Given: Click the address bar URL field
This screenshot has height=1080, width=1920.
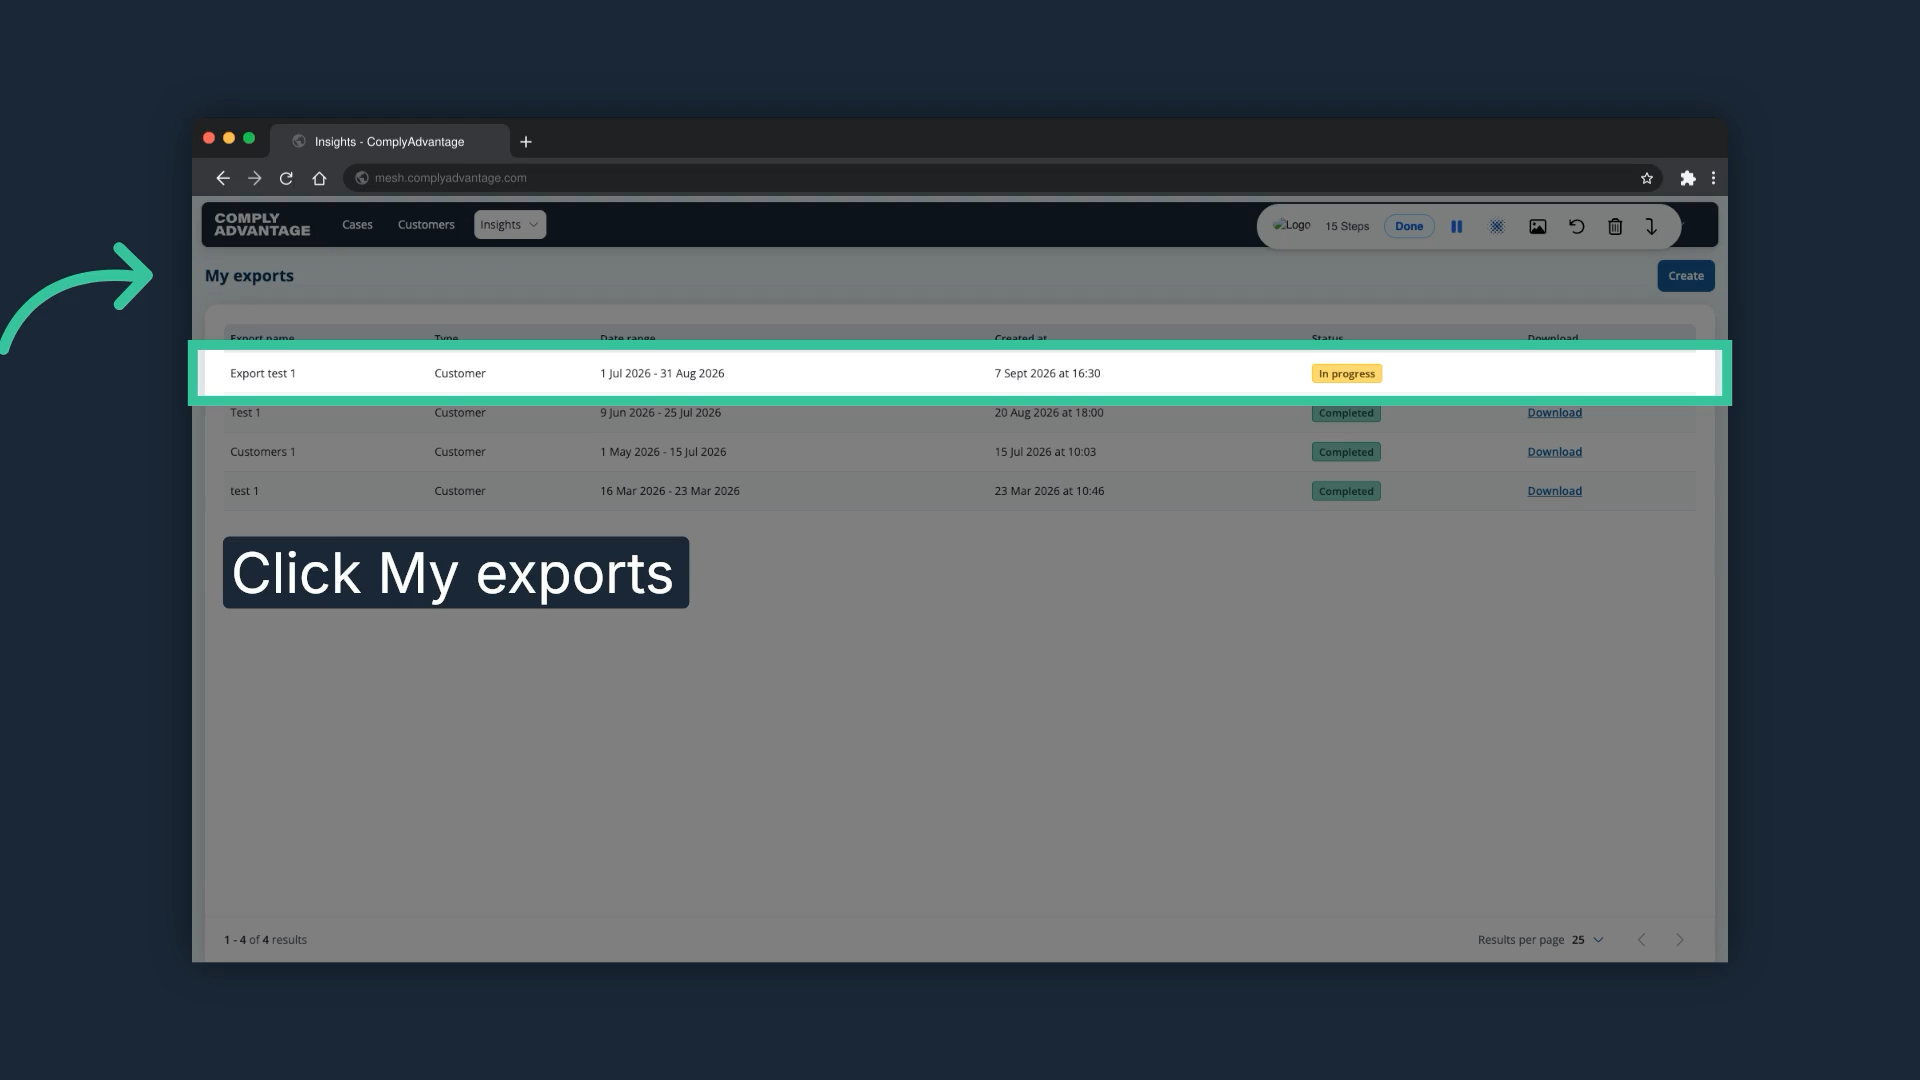Looking at the screenshot, I should pyautogui.click(x=1003, y=178).
